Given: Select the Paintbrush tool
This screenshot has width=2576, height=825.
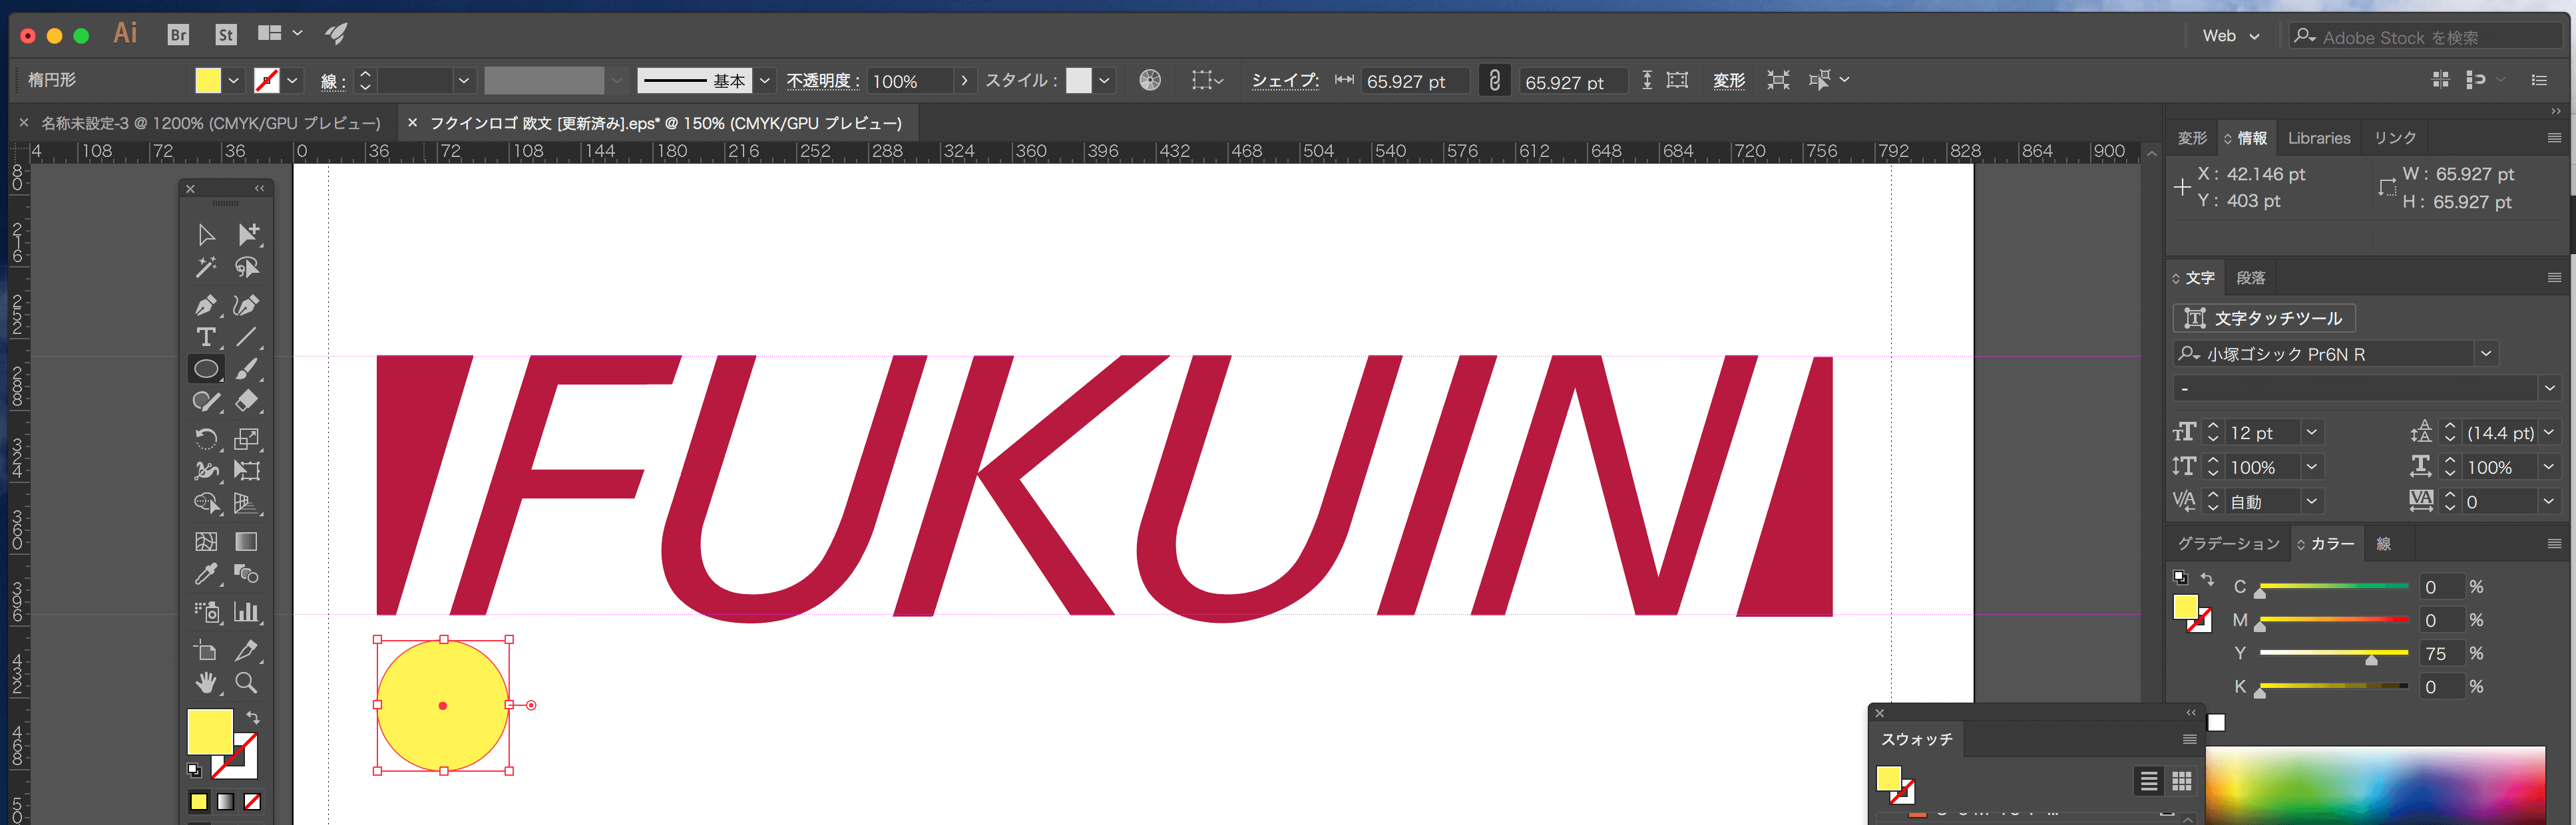Looking at the screenshot, I should [247, 369].
